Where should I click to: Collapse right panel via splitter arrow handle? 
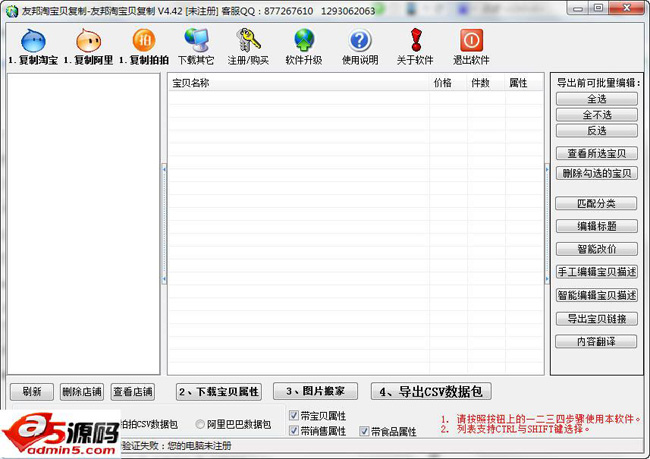click(547, 224)
